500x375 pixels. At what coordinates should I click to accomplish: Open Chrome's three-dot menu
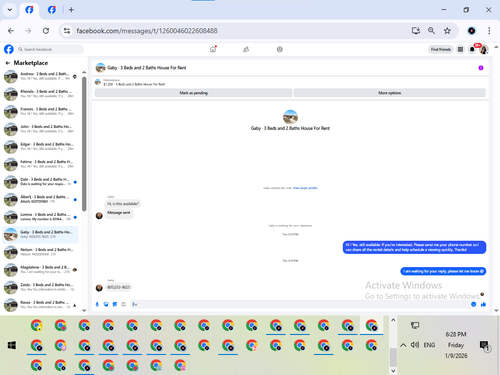tap(489, 31)
